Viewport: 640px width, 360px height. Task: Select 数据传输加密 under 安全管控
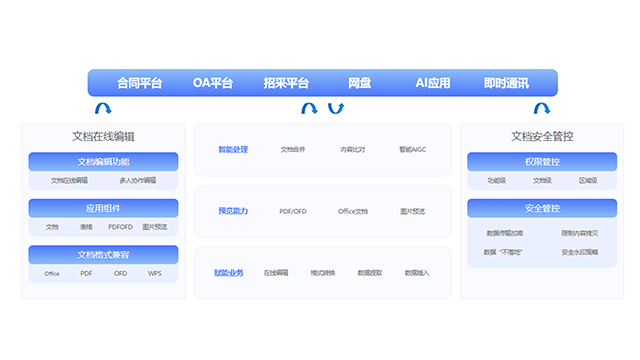pyautogui.click(x=505, y=233)
